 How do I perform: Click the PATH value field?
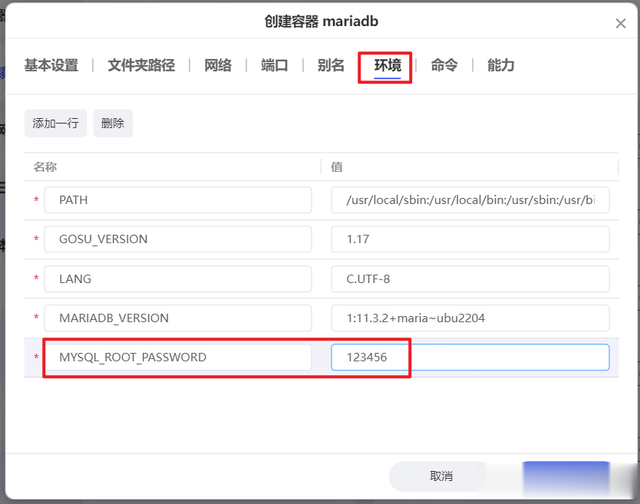pos(470,200)
